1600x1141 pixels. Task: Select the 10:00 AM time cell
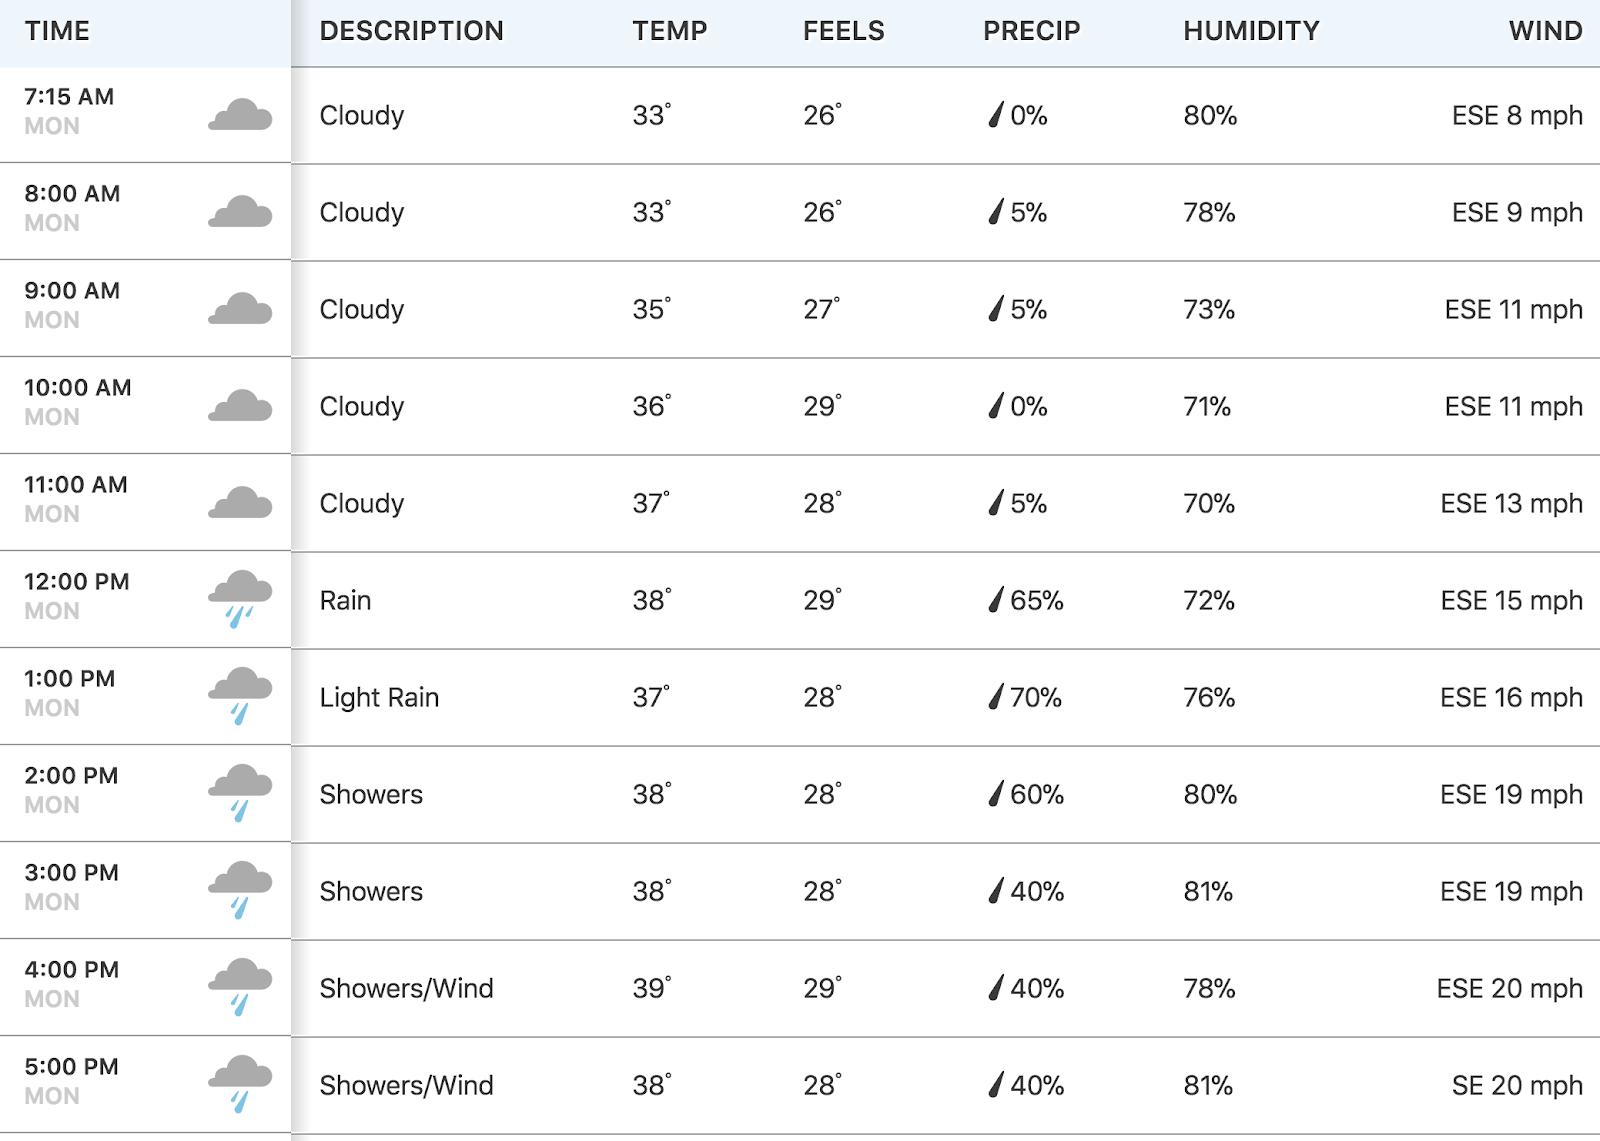coord(145,406)
